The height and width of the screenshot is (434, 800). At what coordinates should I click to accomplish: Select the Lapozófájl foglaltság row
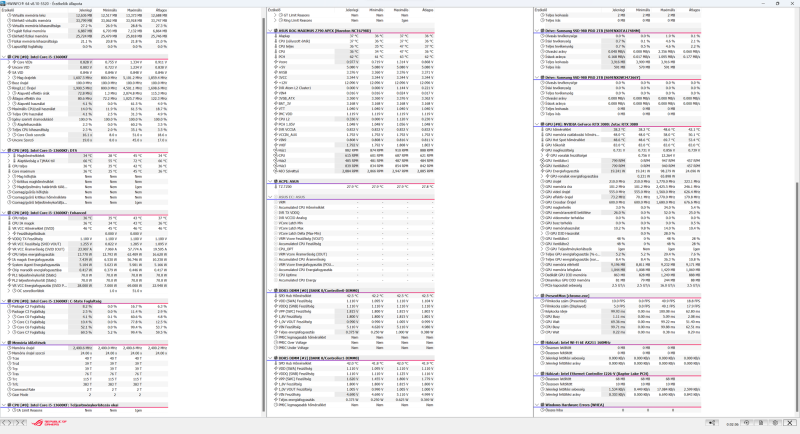[x=85, y=46]
